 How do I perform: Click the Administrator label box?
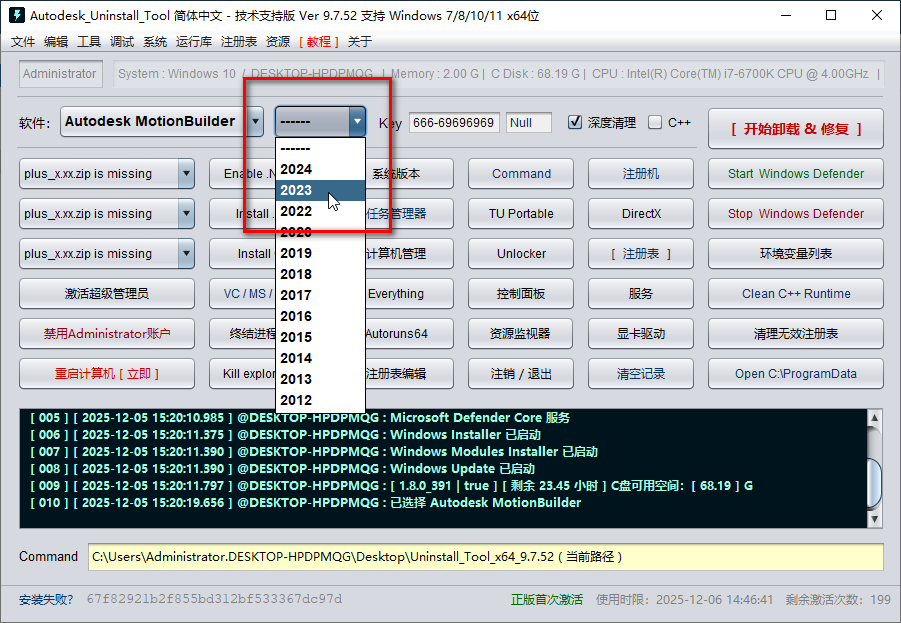60,74
